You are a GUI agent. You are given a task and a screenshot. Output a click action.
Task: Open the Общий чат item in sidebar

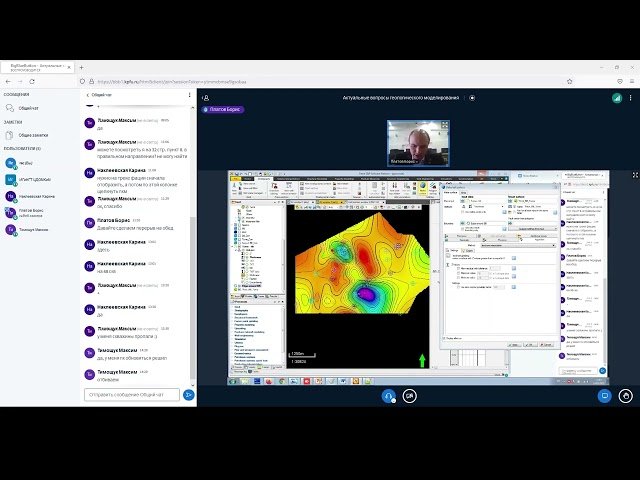(x=28, y=109)
